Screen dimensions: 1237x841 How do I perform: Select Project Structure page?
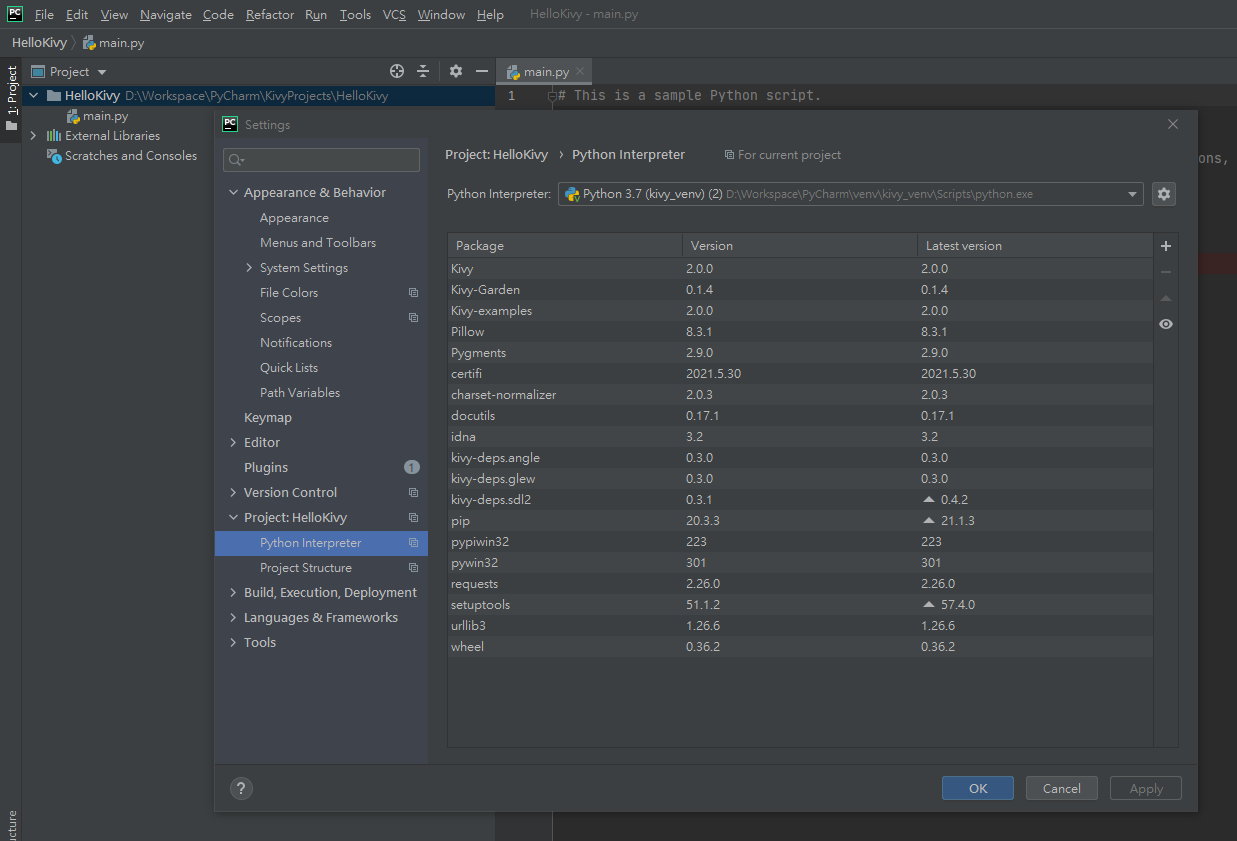[x=306, y=568]
